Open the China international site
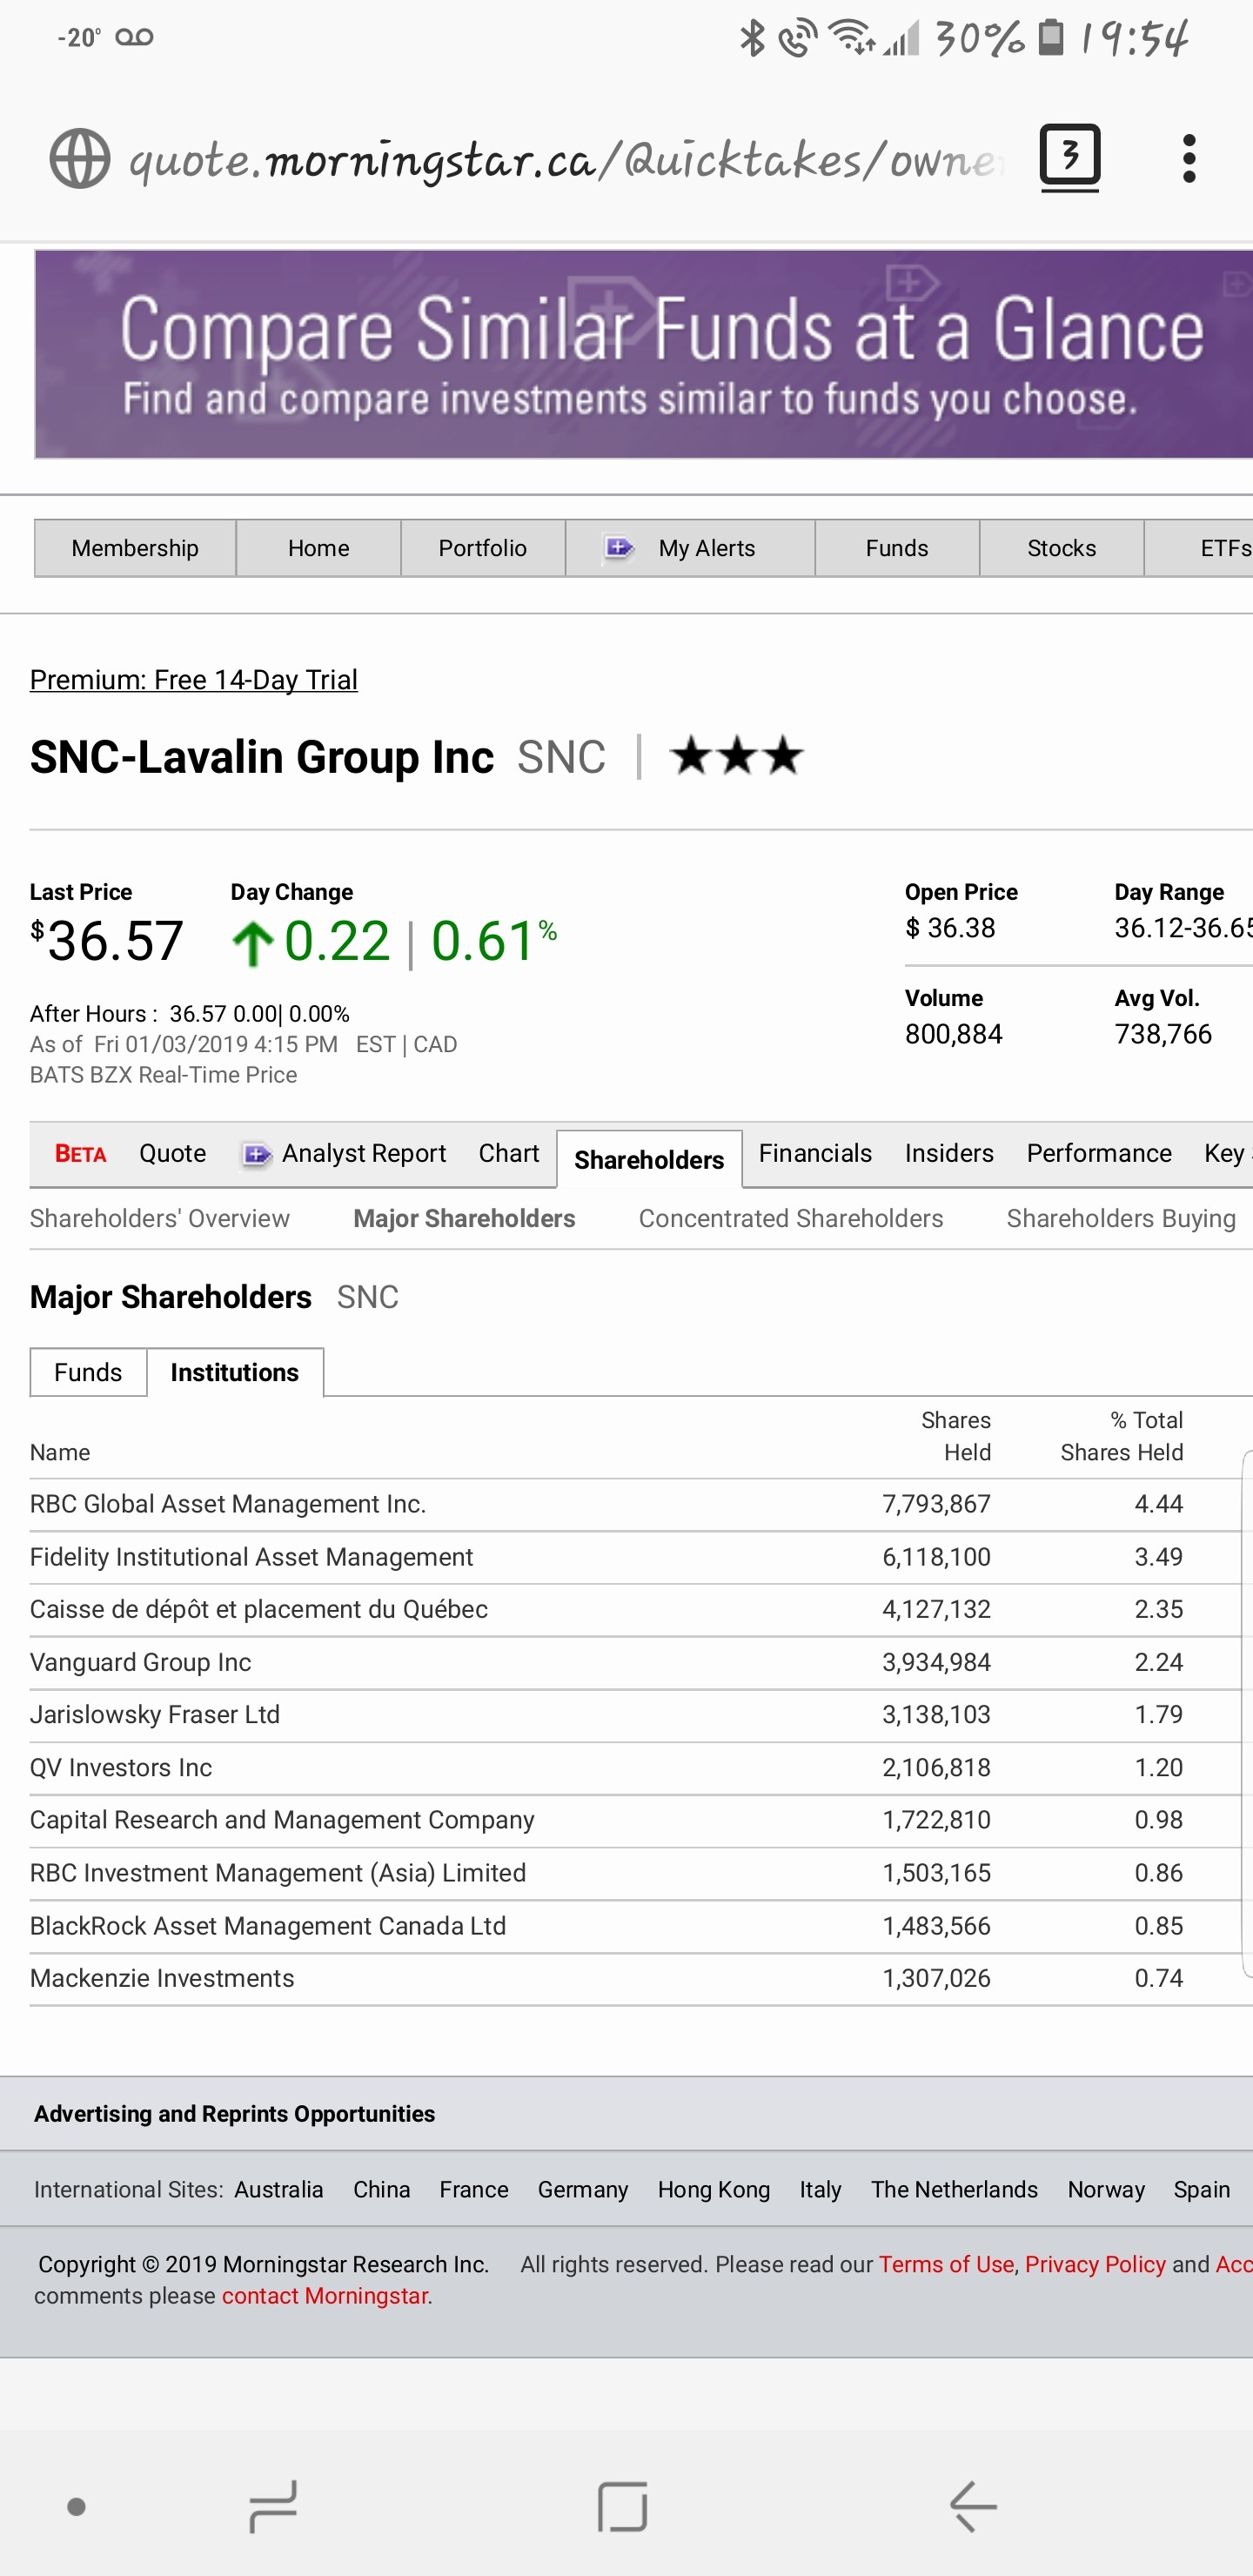Screen dimensions: 1253x2576 [382, 2190]
